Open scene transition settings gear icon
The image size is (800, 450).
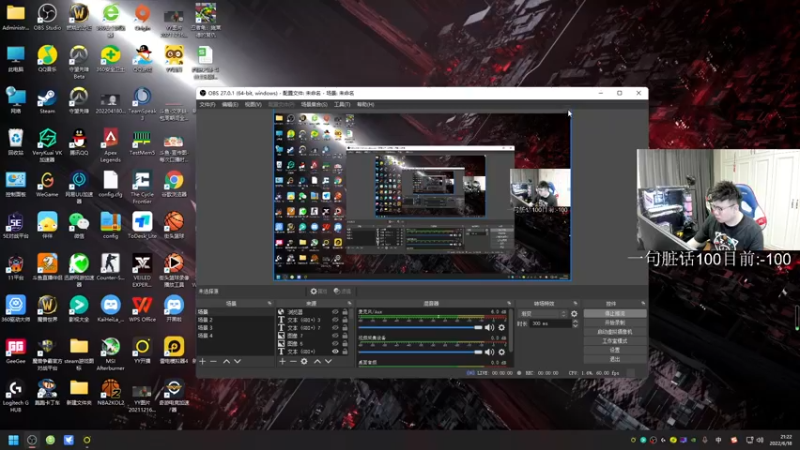pyautogui.click(x=573, y=313)
